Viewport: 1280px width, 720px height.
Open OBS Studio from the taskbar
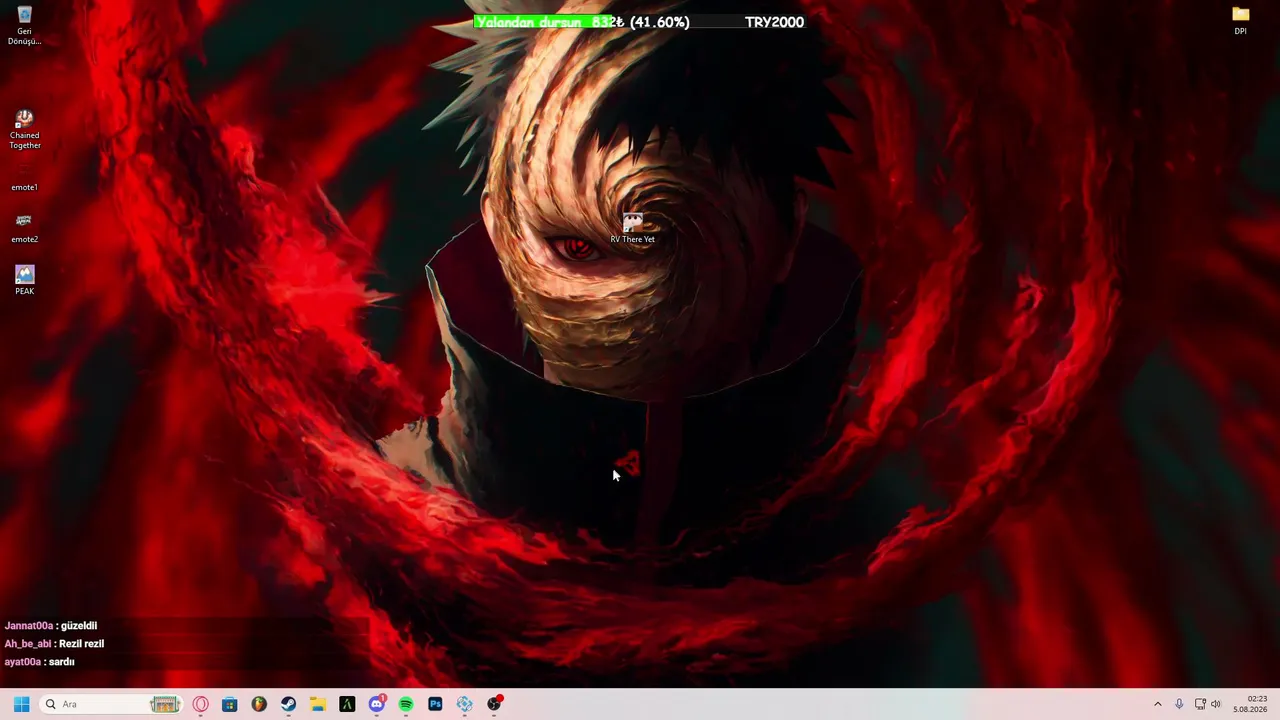click(494, 704)
